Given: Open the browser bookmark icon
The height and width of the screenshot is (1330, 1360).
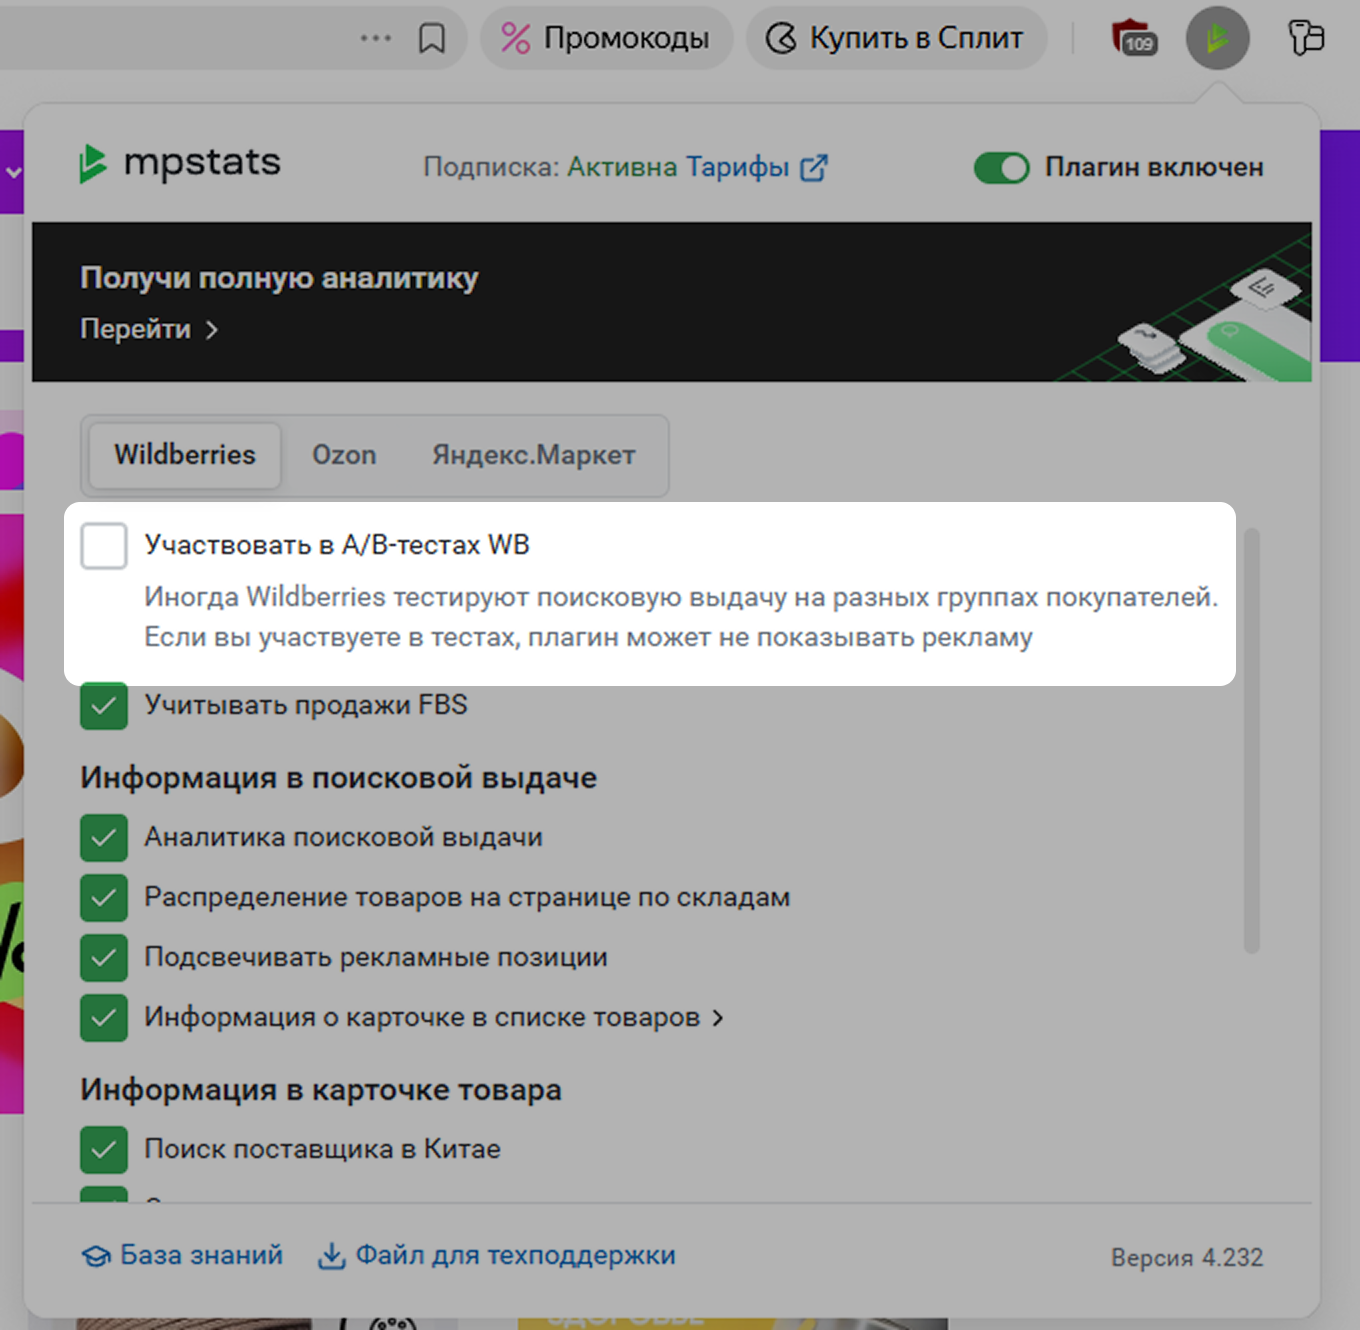Looking at the screenshot, I should tap(432, 39).
